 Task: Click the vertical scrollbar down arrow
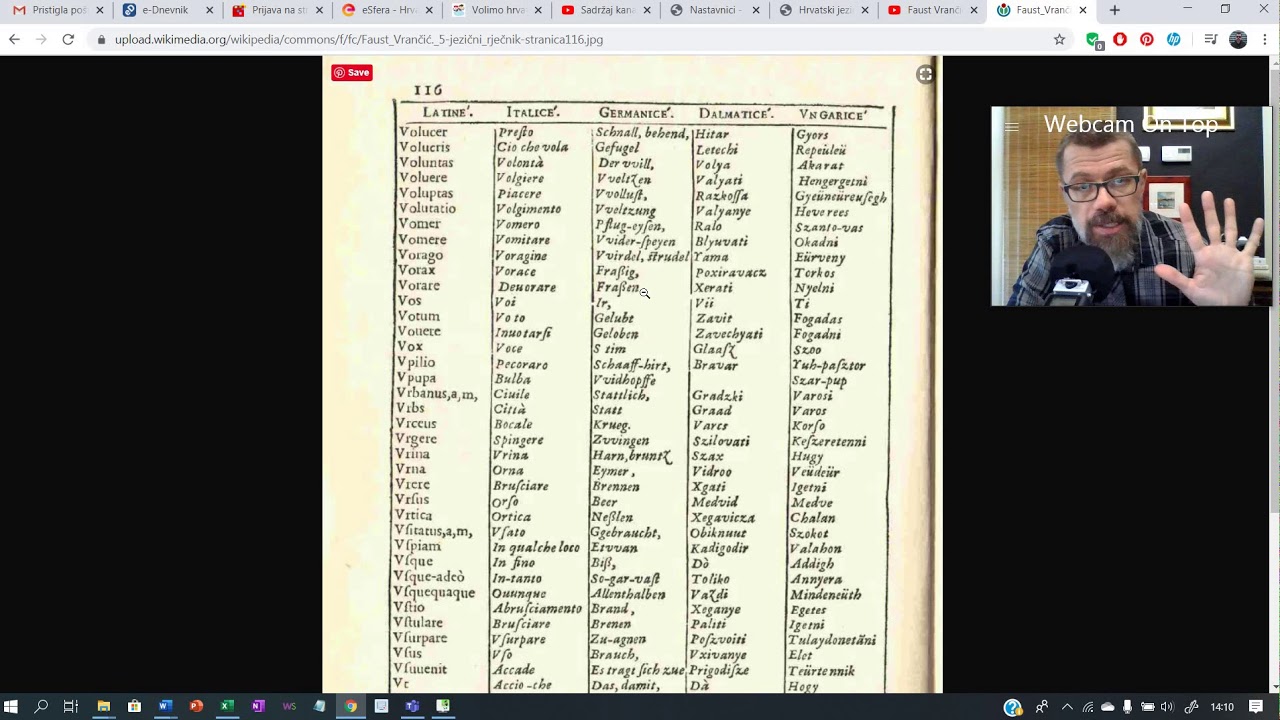tap(1274, 686)
